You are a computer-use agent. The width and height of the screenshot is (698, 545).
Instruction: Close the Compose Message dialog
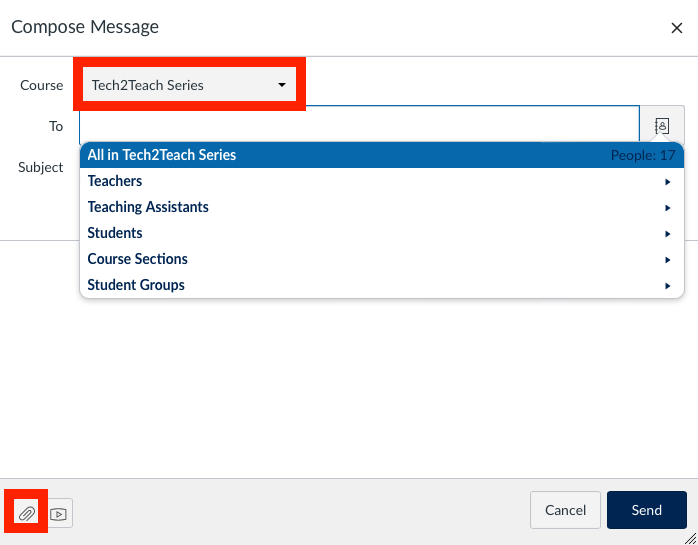(677, 28)
